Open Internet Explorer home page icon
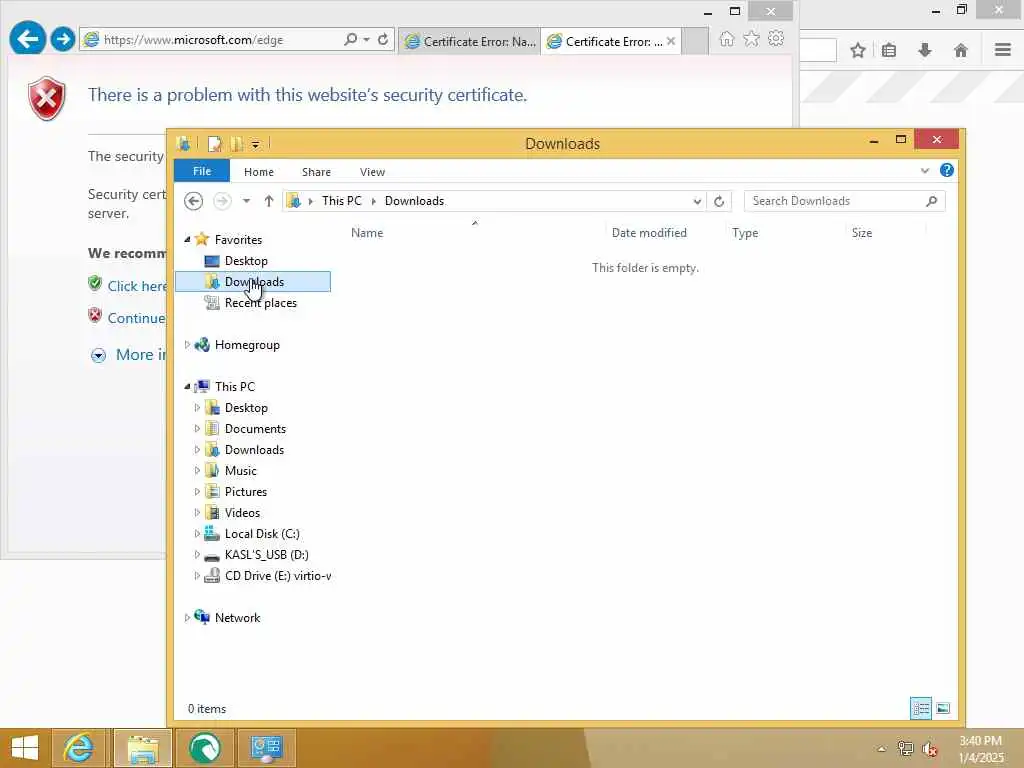 pos(726,39)
